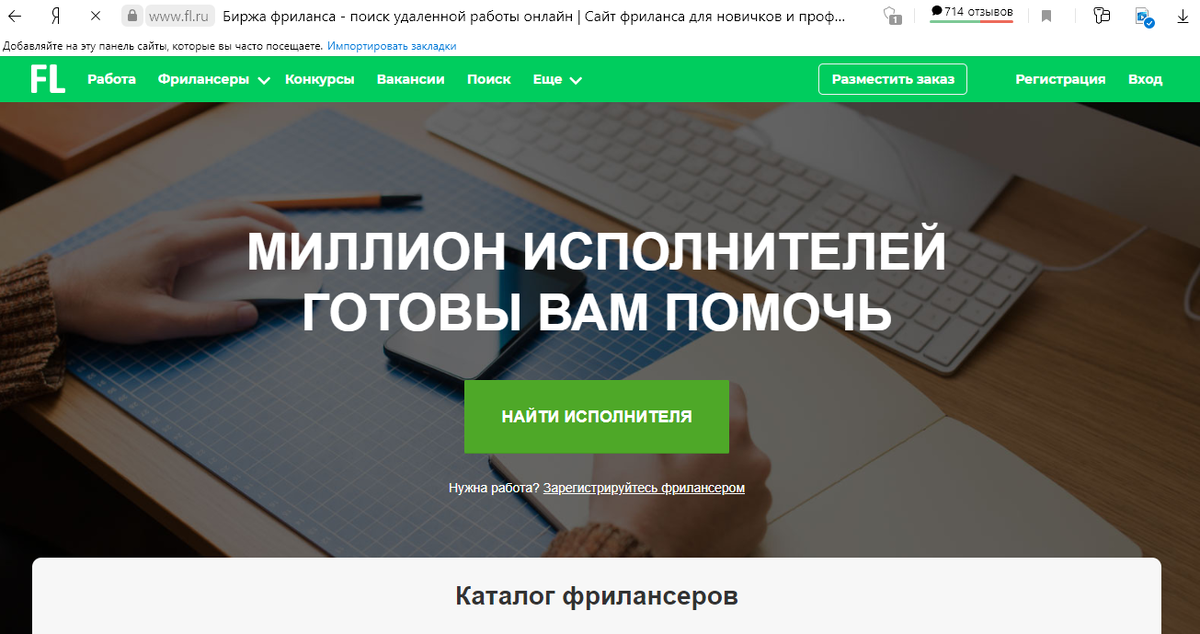The image size is (1200, 634).
Task: Stop page loading with the X icon
Action: click(x=95, y=16)
